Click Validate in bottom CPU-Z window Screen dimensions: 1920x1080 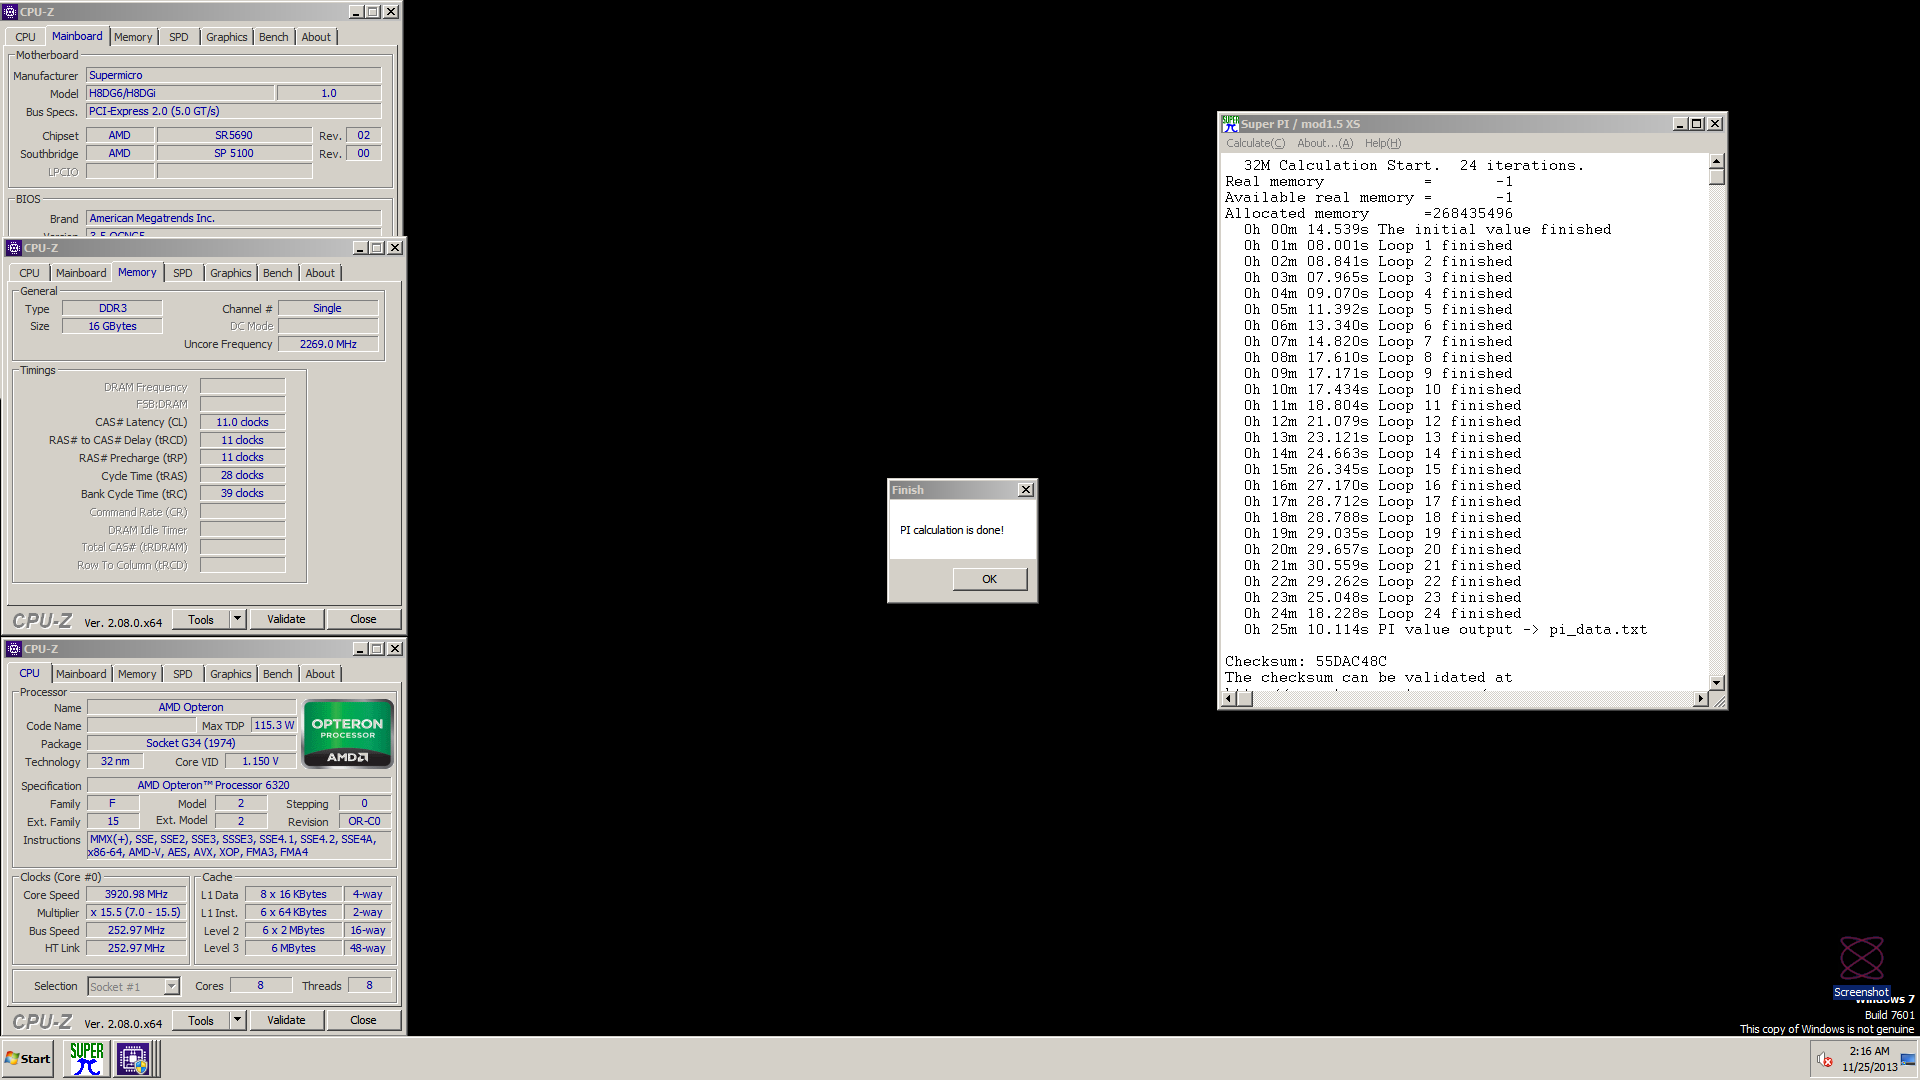pos(286,1020)
